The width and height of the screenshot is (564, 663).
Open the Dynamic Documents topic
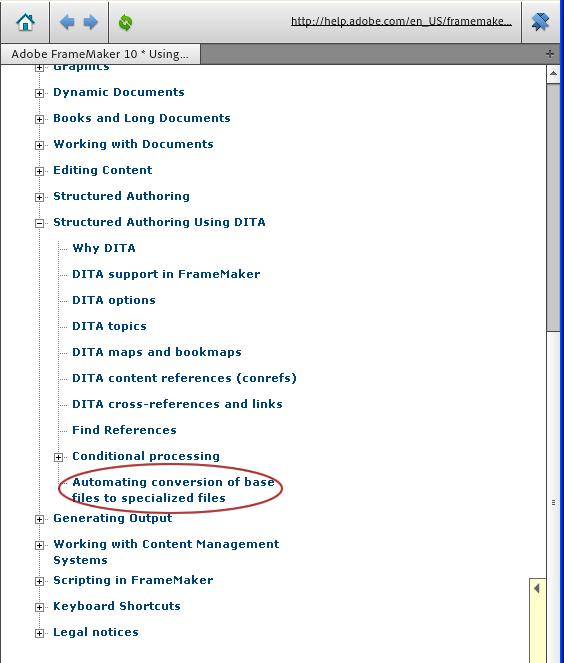(x=119, y=92)
